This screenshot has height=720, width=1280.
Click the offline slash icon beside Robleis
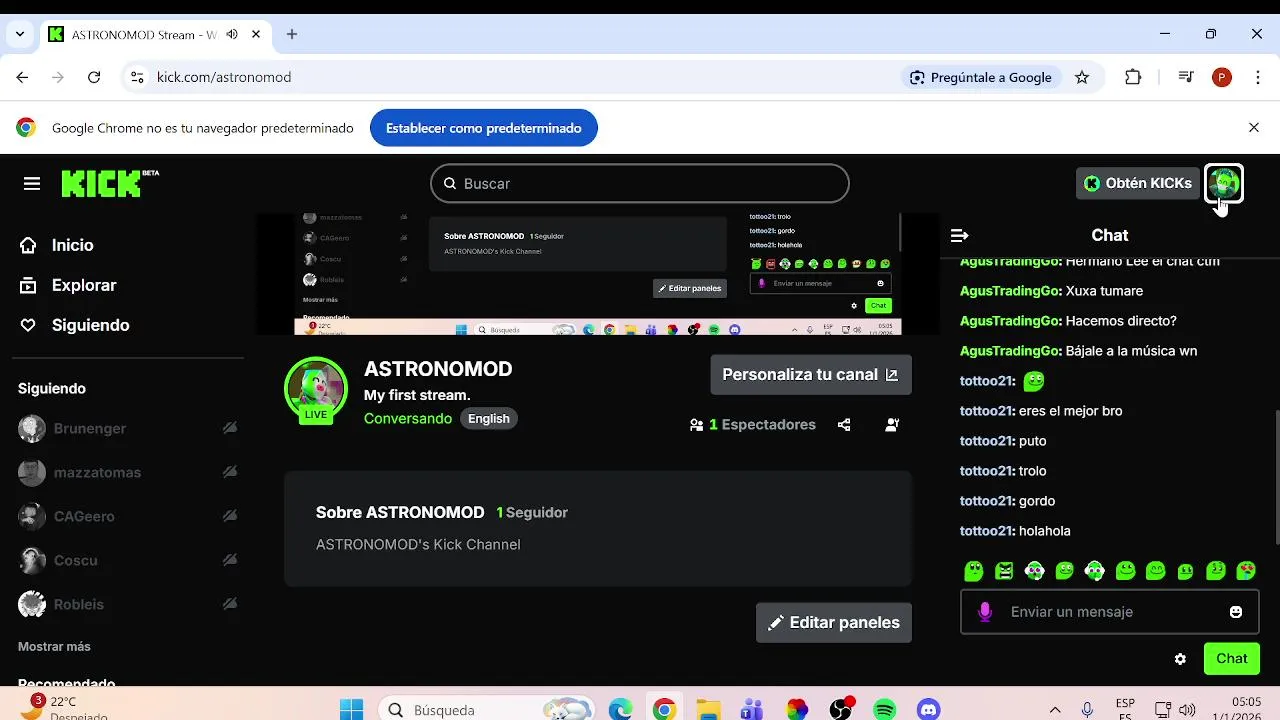point(230,604)
